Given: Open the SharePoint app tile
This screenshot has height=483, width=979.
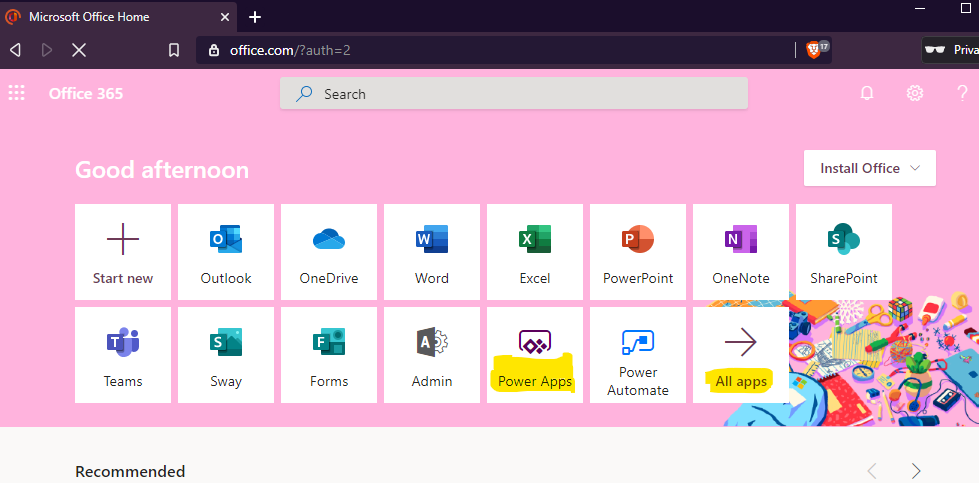Looking at the screenshot, I should coord(844,252).
